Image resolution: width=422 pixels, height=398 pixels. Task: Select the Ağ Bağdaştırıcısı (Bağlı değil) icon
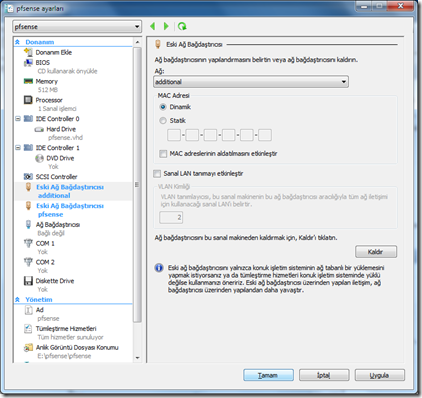coord(28,225)
